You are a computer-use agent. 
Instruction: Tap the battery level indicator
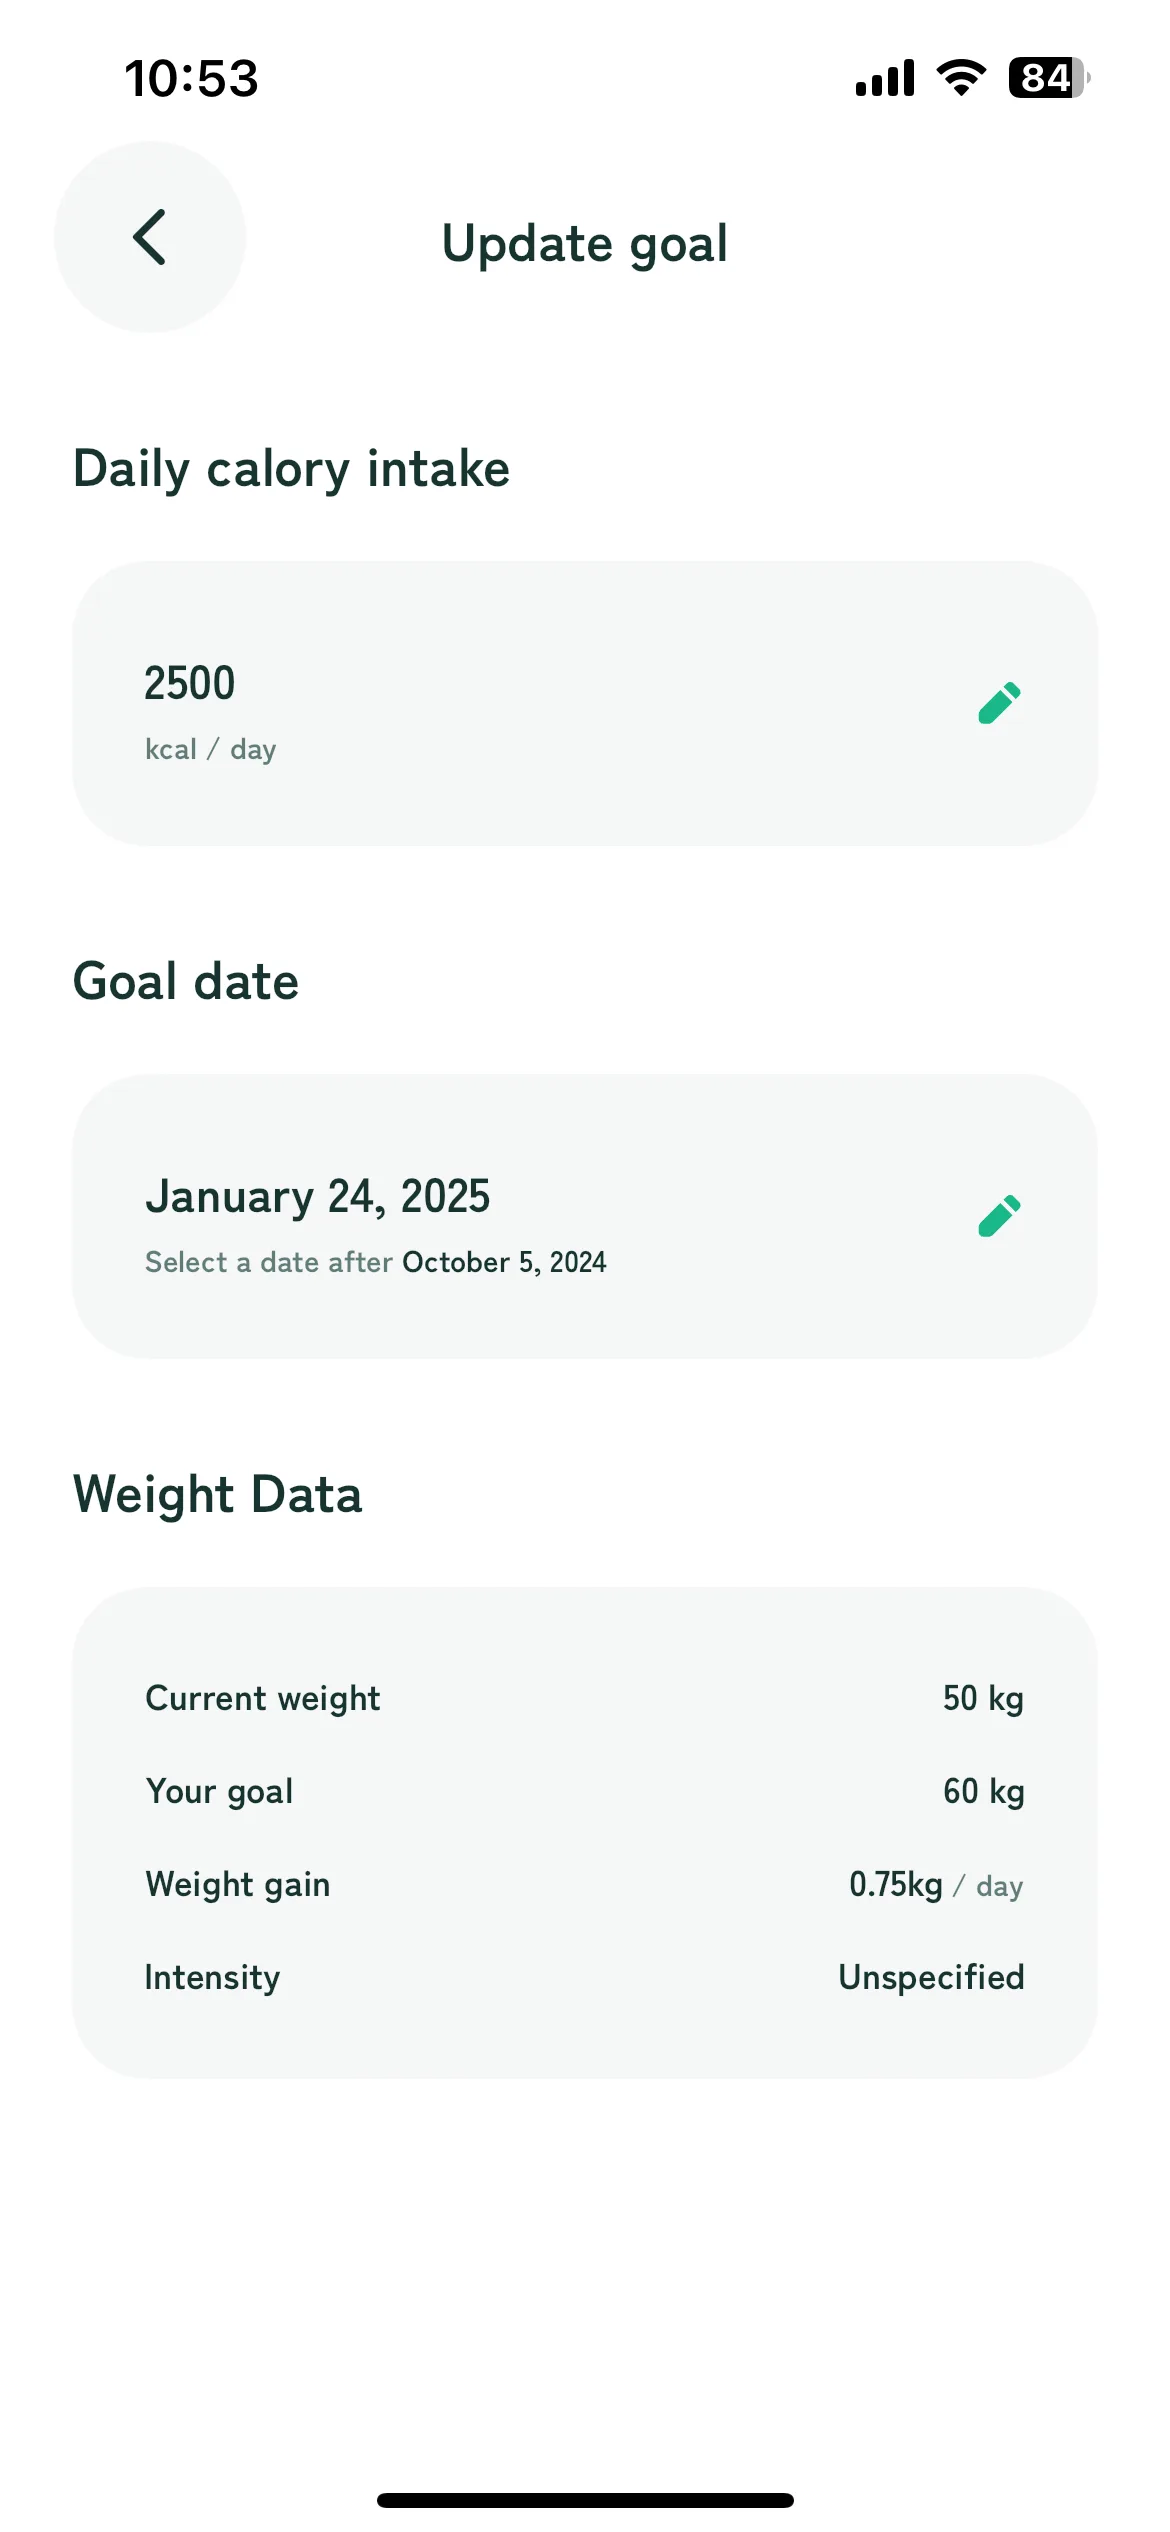1049,77
